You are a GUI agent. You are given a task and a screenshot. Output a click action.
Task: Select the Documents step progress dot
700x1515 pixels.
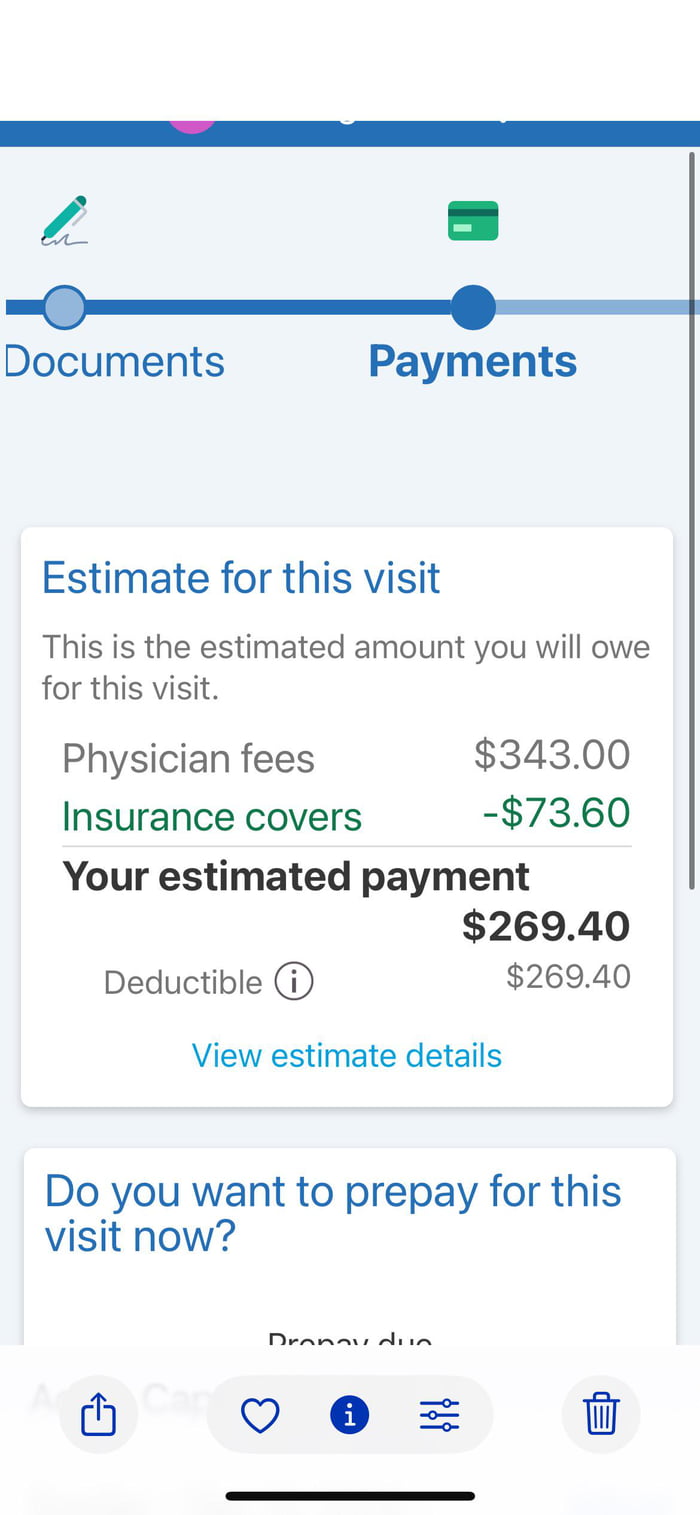click(64, 306)
